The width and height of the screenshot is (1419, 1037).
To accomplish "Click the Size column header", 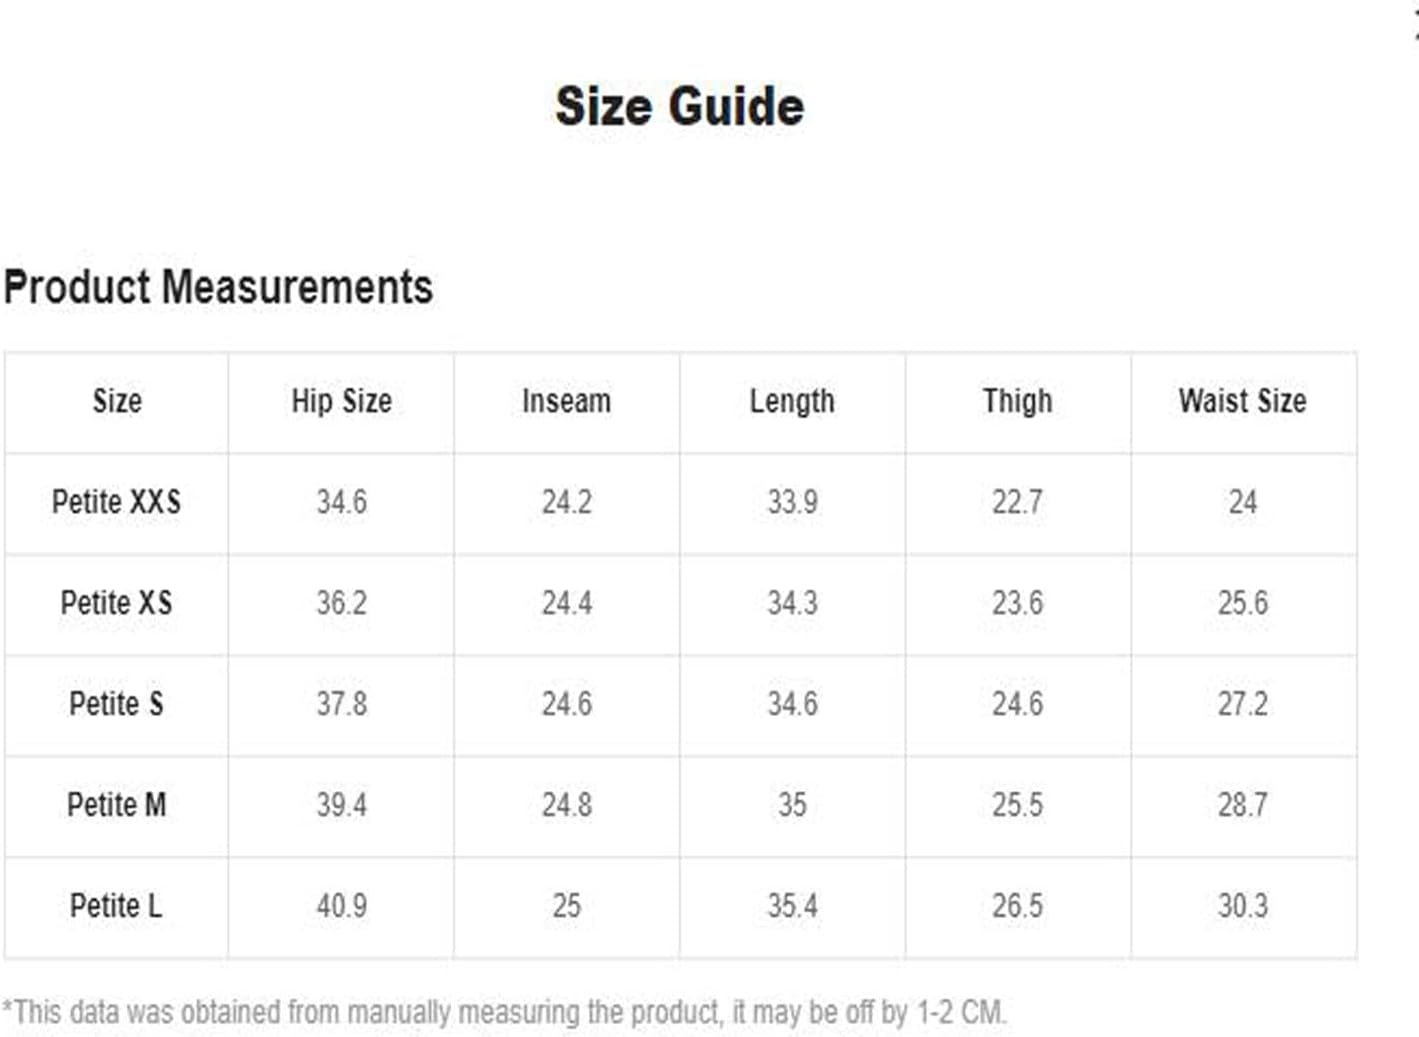I will pyautogui.click(x=117, y=401).
